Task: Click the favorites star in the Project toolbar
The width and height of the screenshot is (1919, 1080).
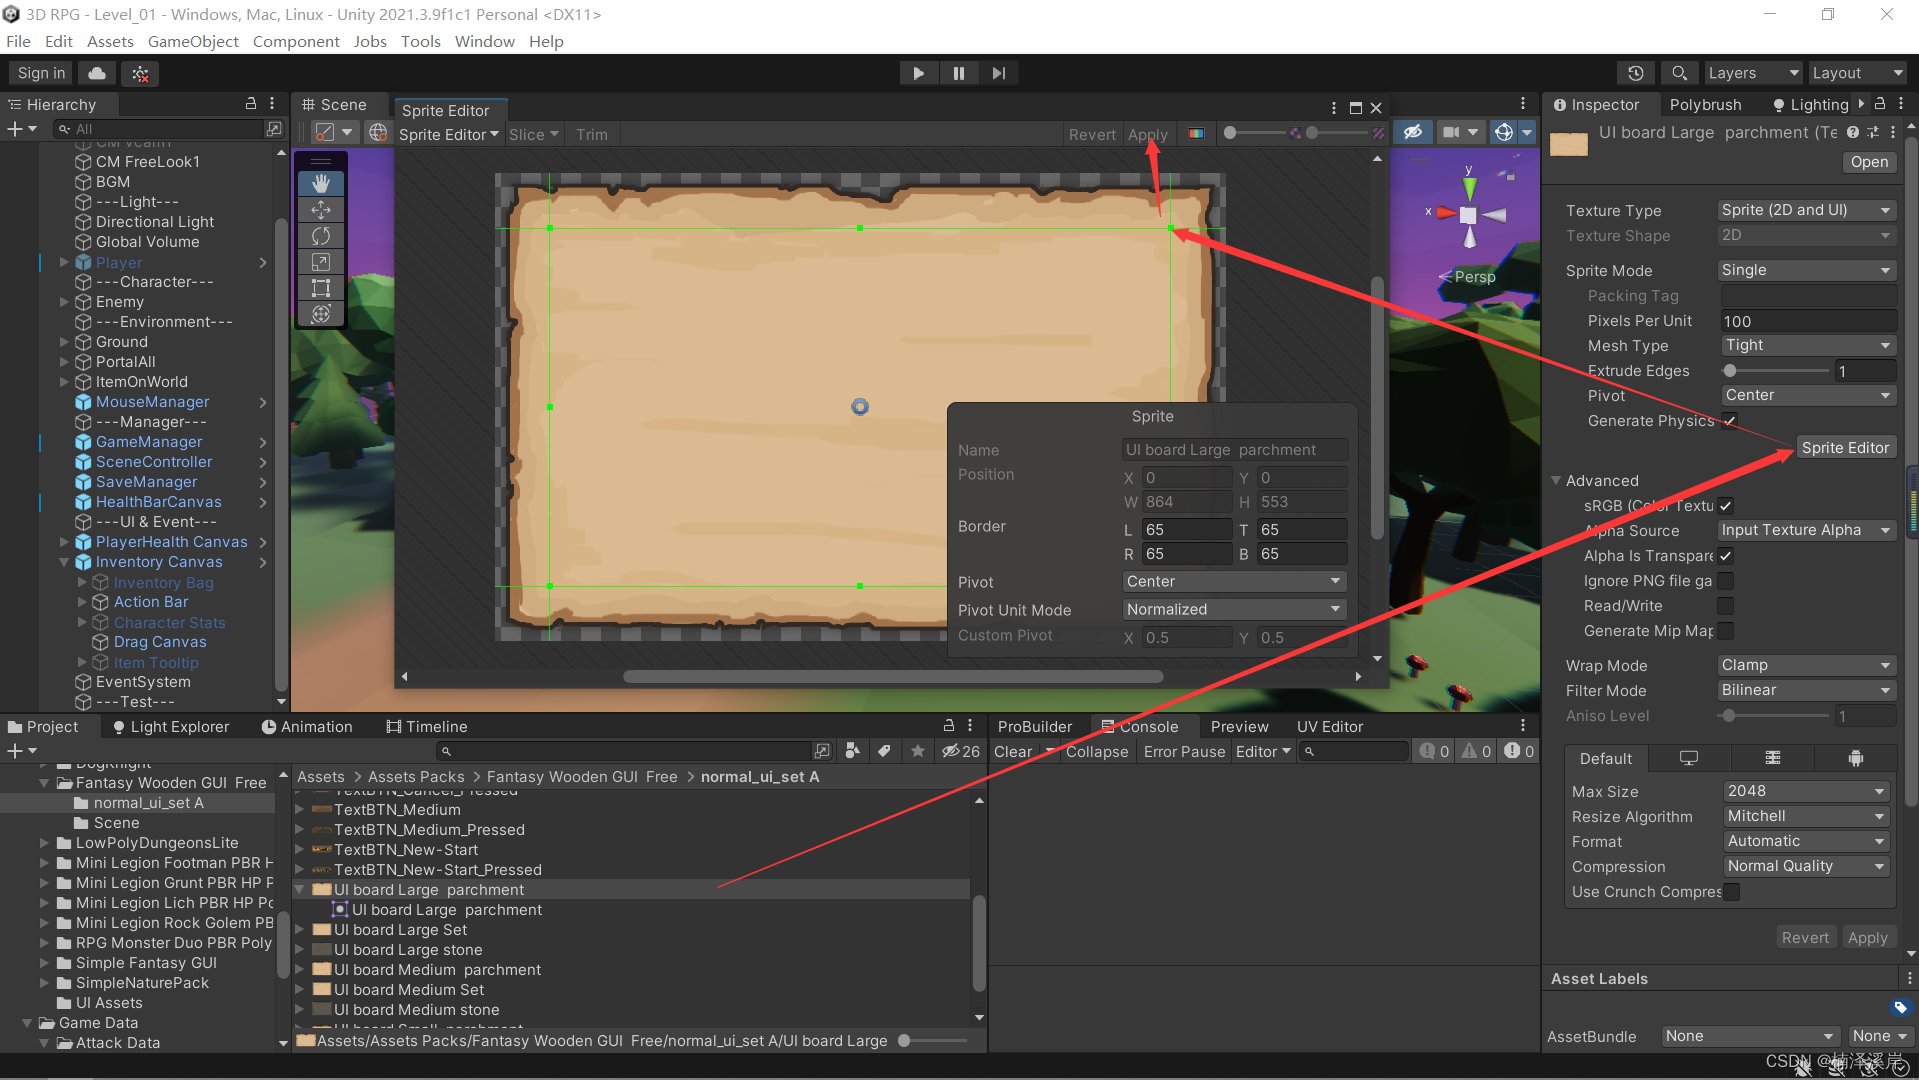Action: coord(917,751)
